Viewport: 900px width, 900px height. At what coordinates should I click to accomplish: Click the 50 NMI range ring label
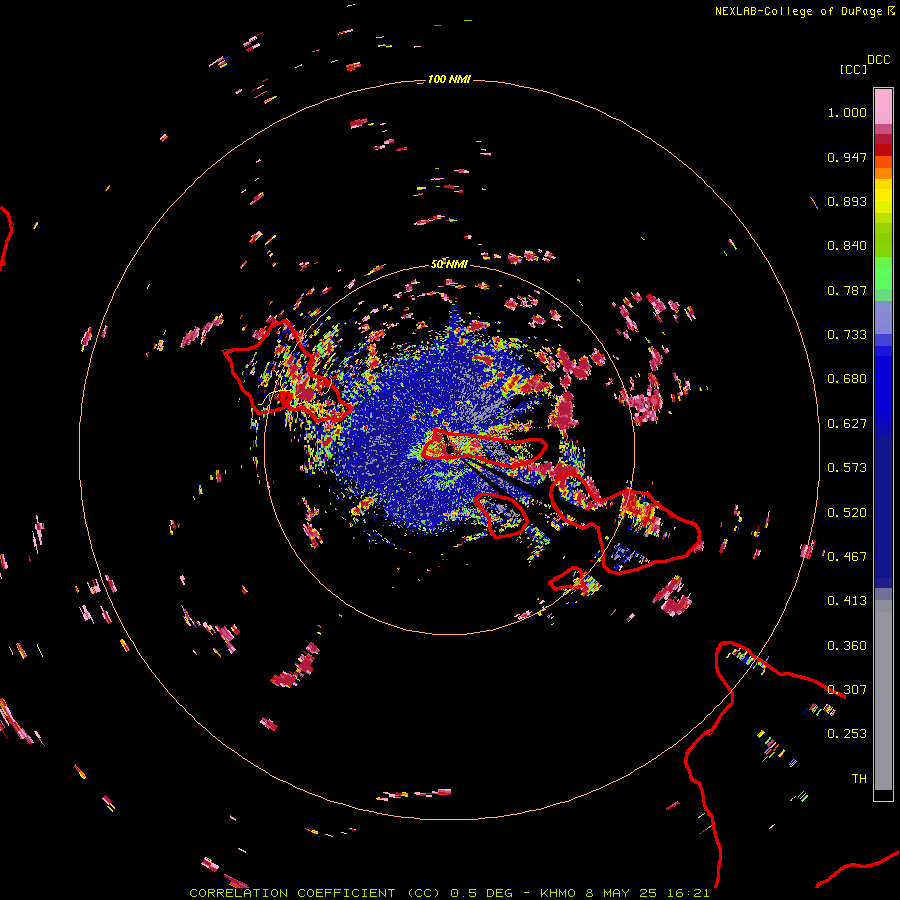coord(449,264)
